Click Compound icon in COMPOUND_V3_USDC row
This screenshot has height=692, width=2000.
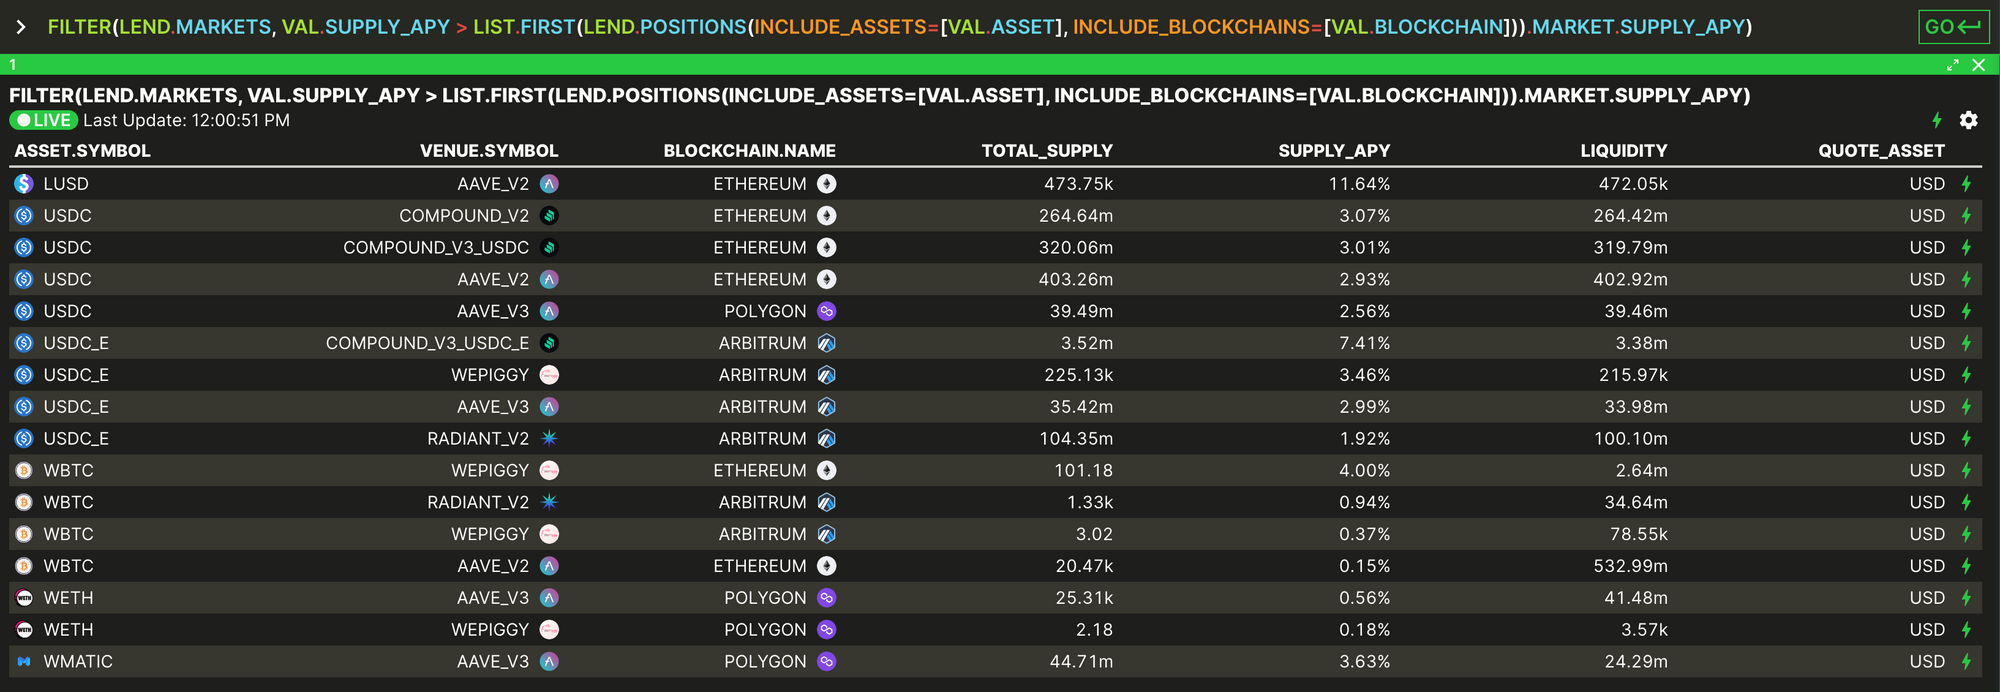(x=549, y=248)
